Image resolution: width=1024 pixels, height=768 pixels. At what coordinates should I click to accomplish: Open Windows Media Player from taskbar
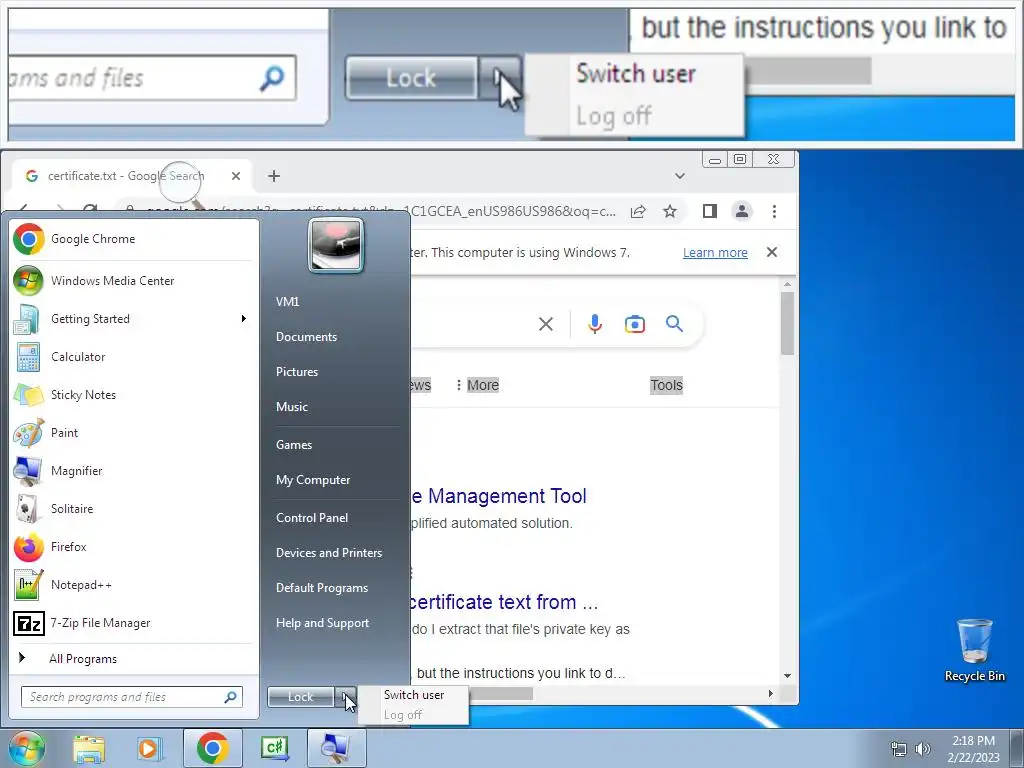point(150,748)
